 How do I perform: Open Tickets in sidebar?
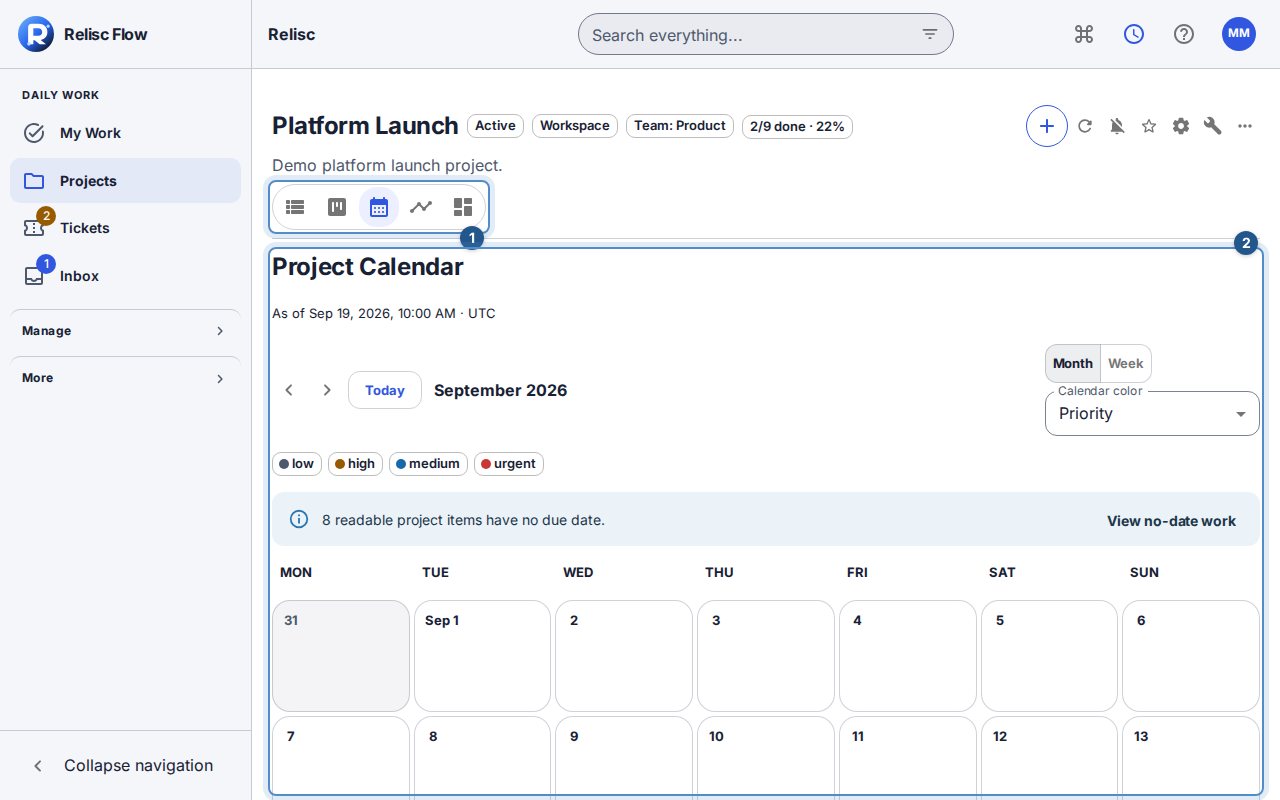(x=126, y=228)
